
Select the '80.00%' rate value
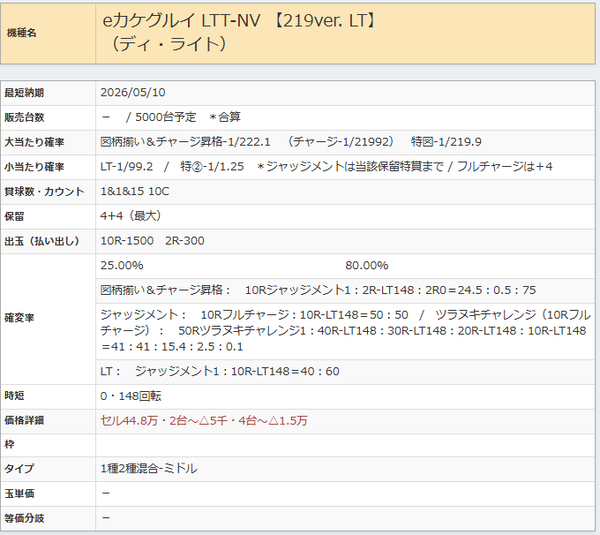tap(367, 265)
